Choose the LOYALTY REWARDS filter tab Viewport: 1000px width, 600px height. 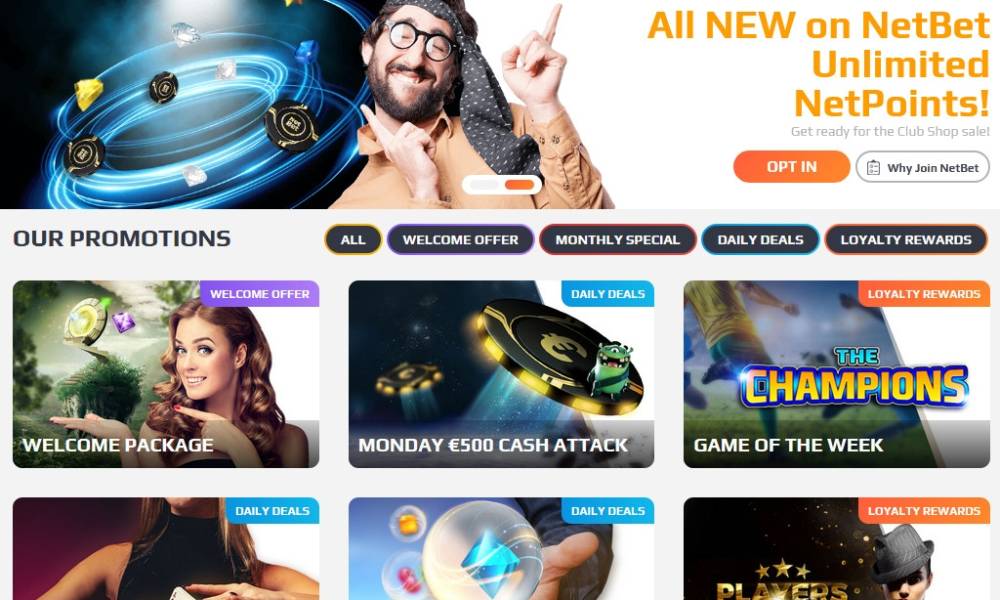(906, 240)
